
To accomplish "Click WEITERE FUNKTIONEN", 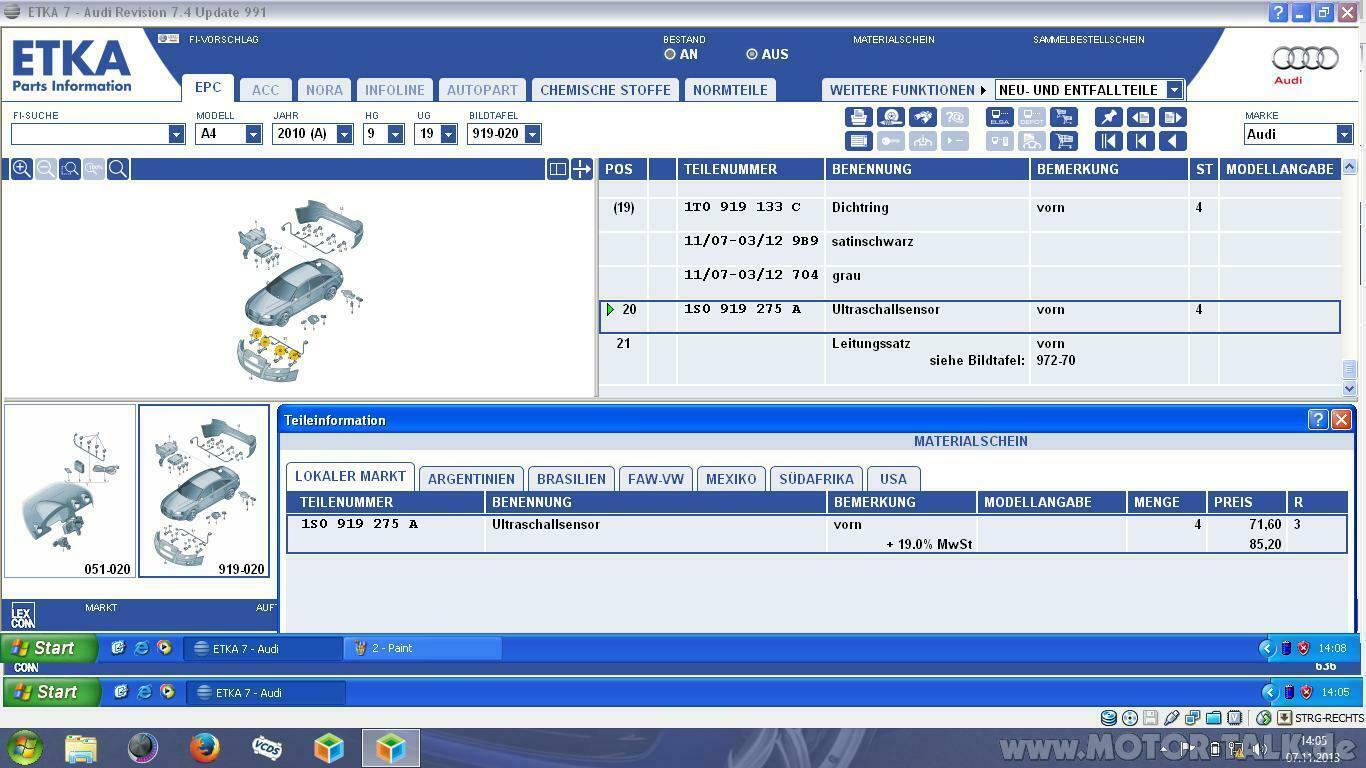I will tap(900, 90).
